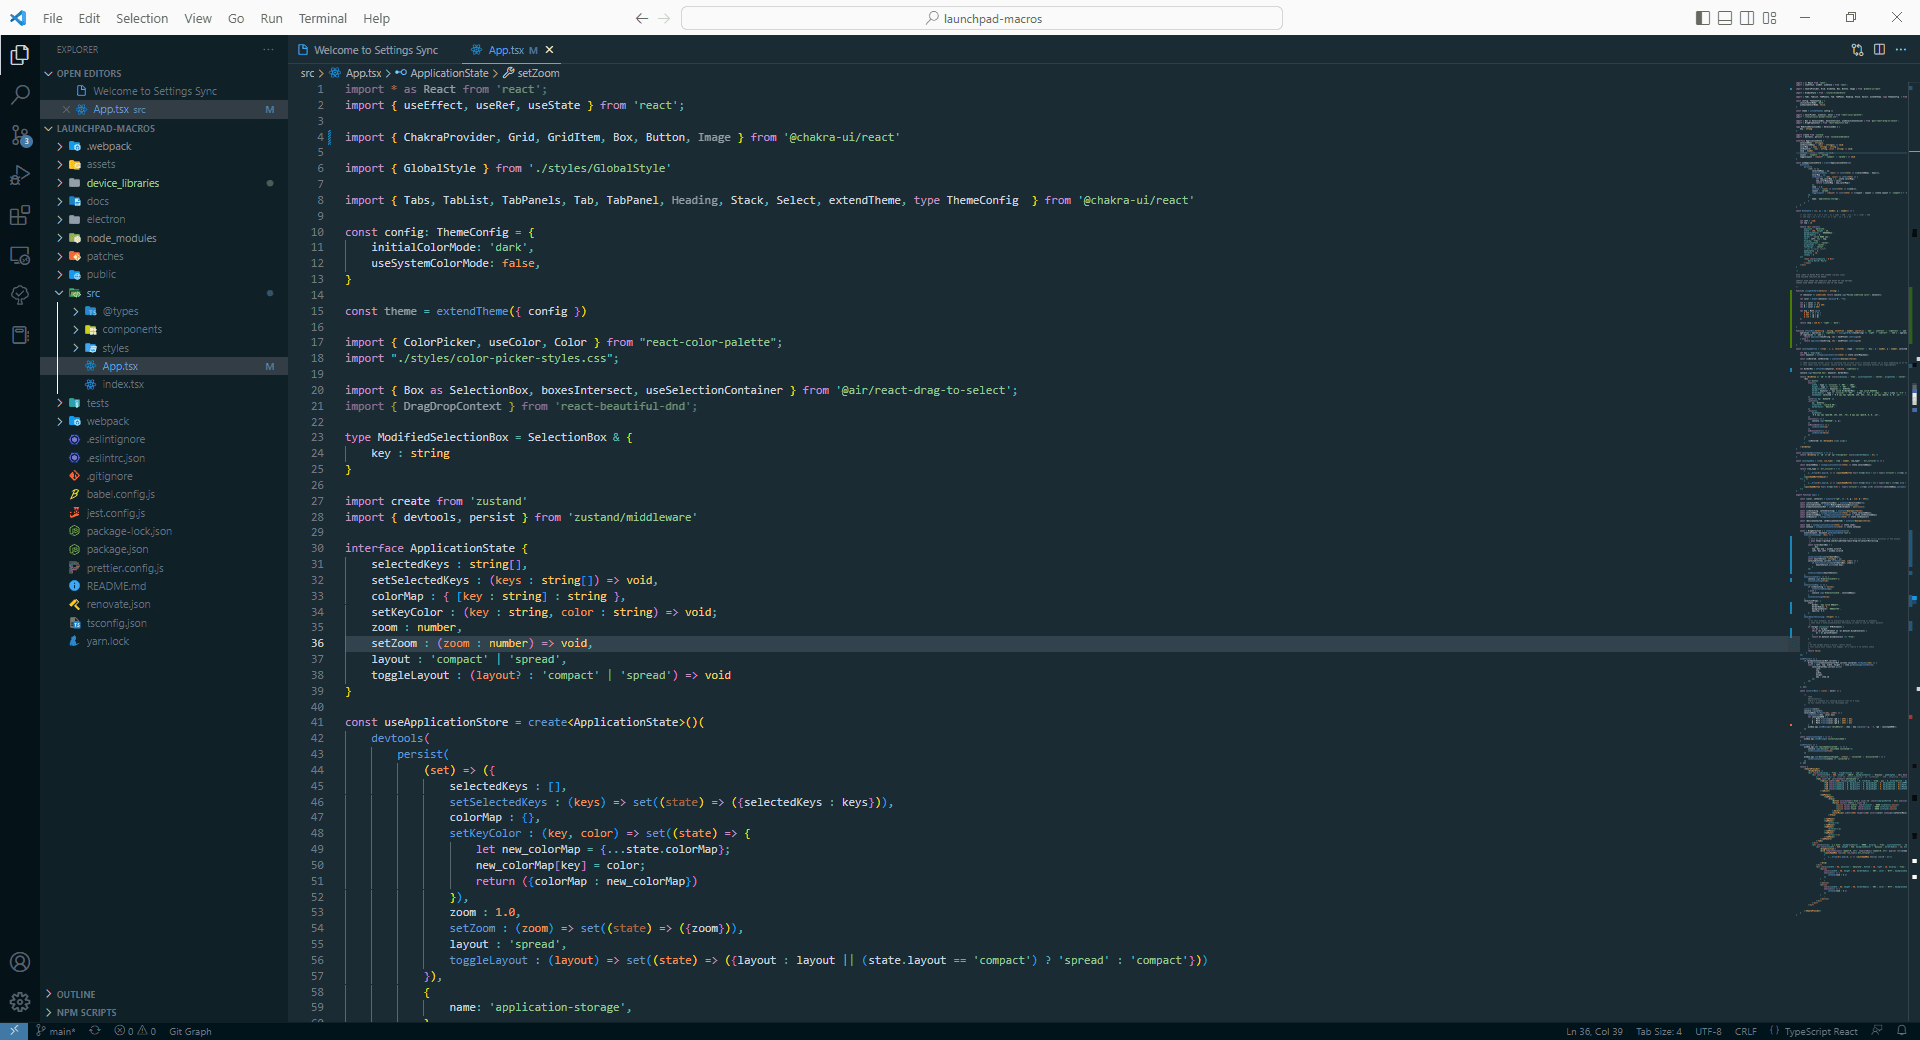Open the Extensions view

(x=20, y=215)
